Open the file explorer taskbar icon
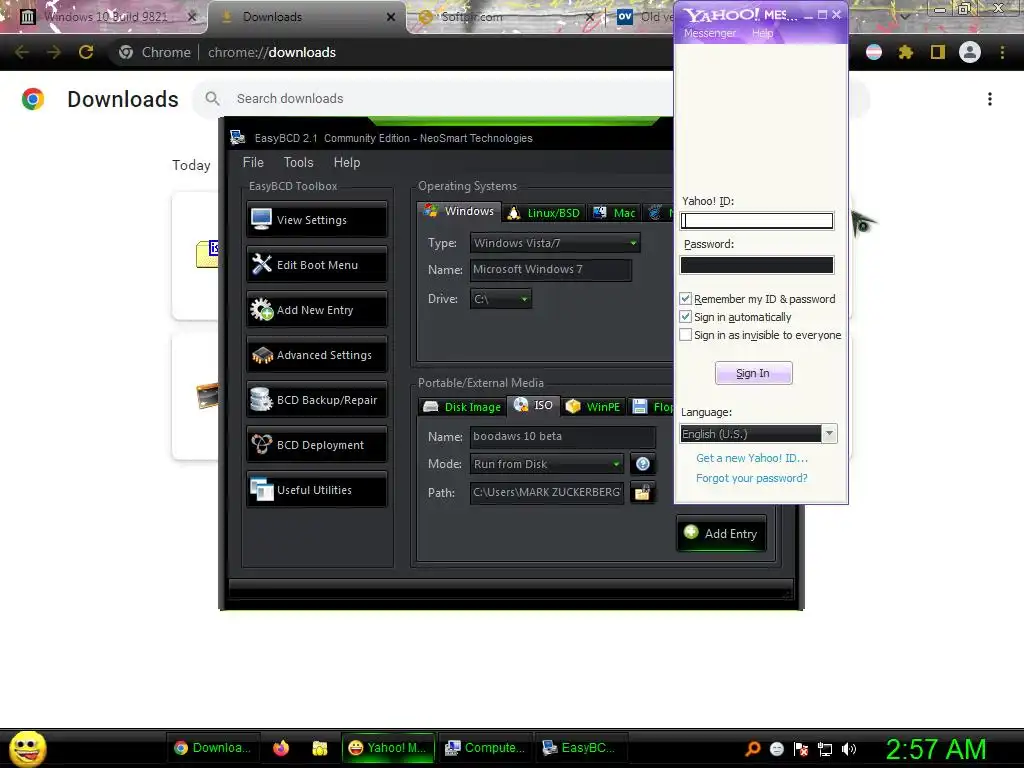Screen dimensions: 1024x768 click(319, 748)
